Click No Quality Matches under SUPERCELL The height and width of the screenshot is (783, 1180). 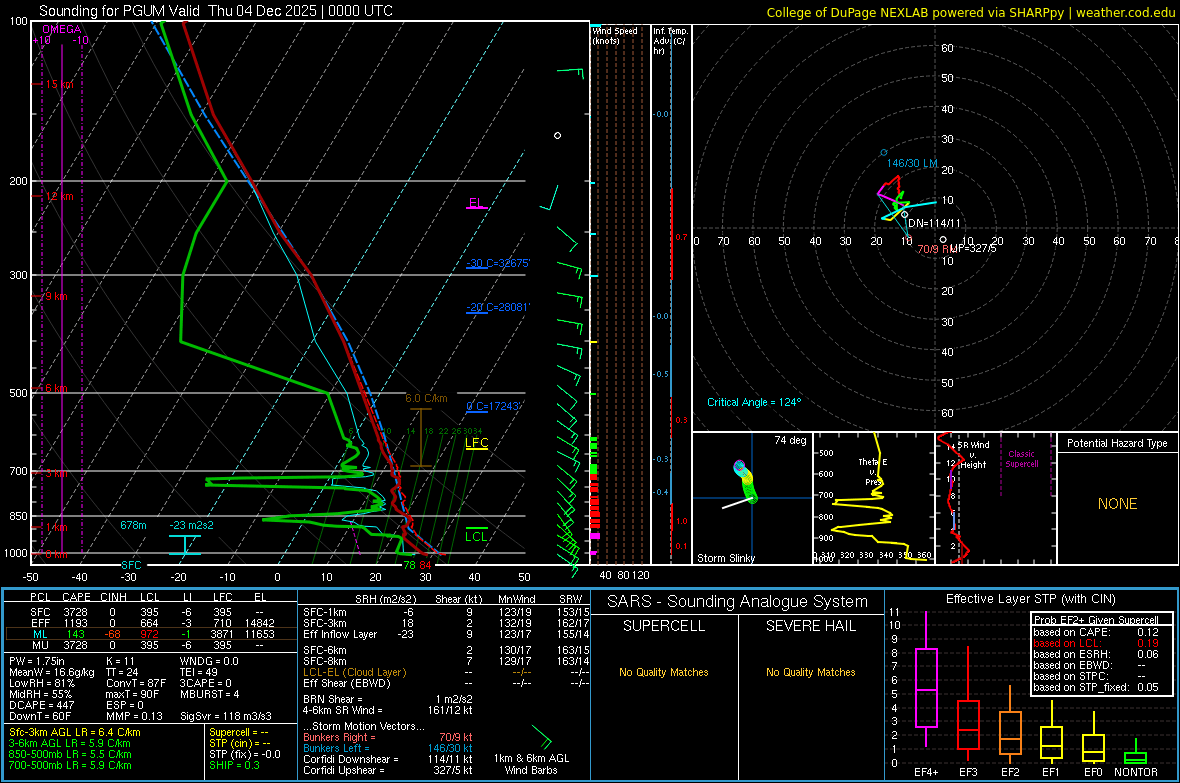(664, 672)
